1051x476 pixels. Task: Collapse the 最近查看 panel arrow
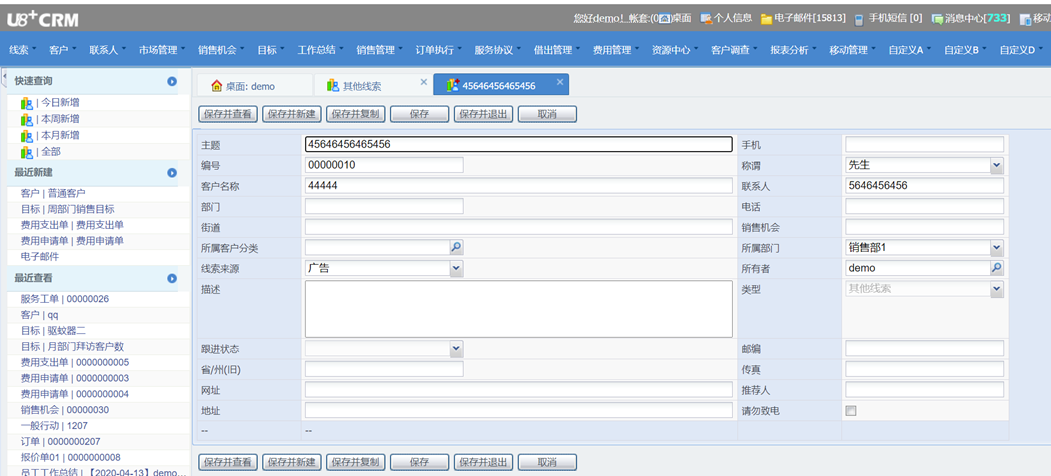(x=172, y=278)
